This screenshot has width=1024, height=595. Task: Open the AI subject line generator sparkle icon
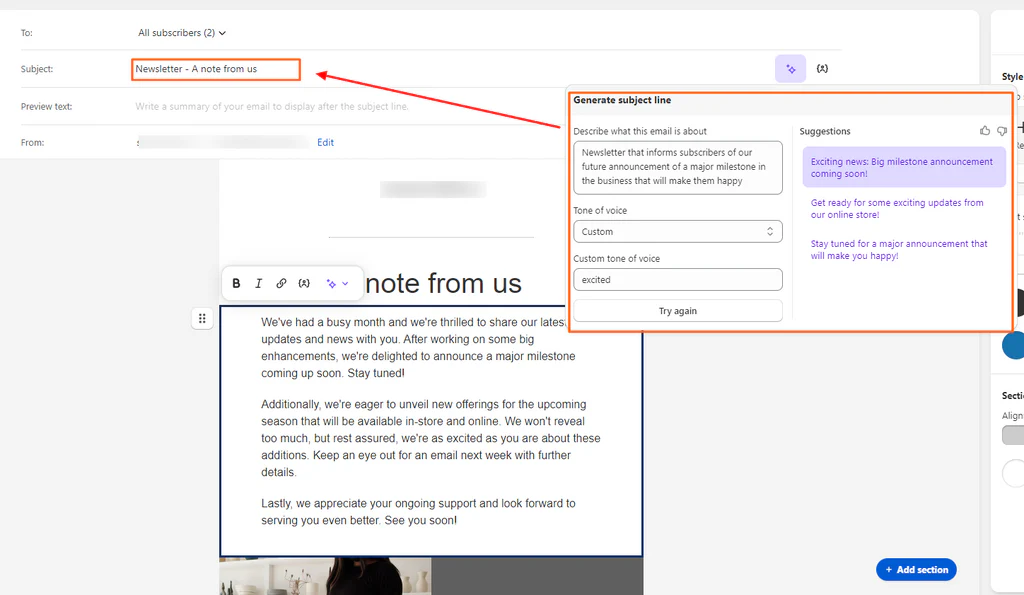pos(790,68)
